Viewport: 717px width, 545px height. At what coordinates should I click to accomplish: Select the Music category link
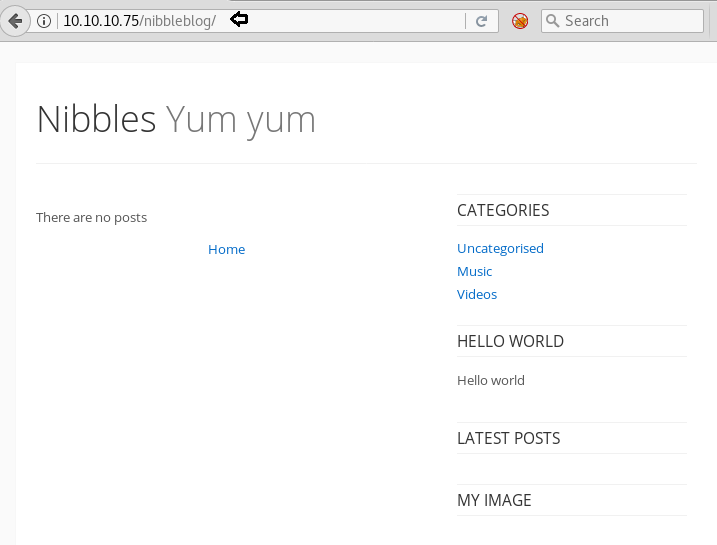[474, 271]
